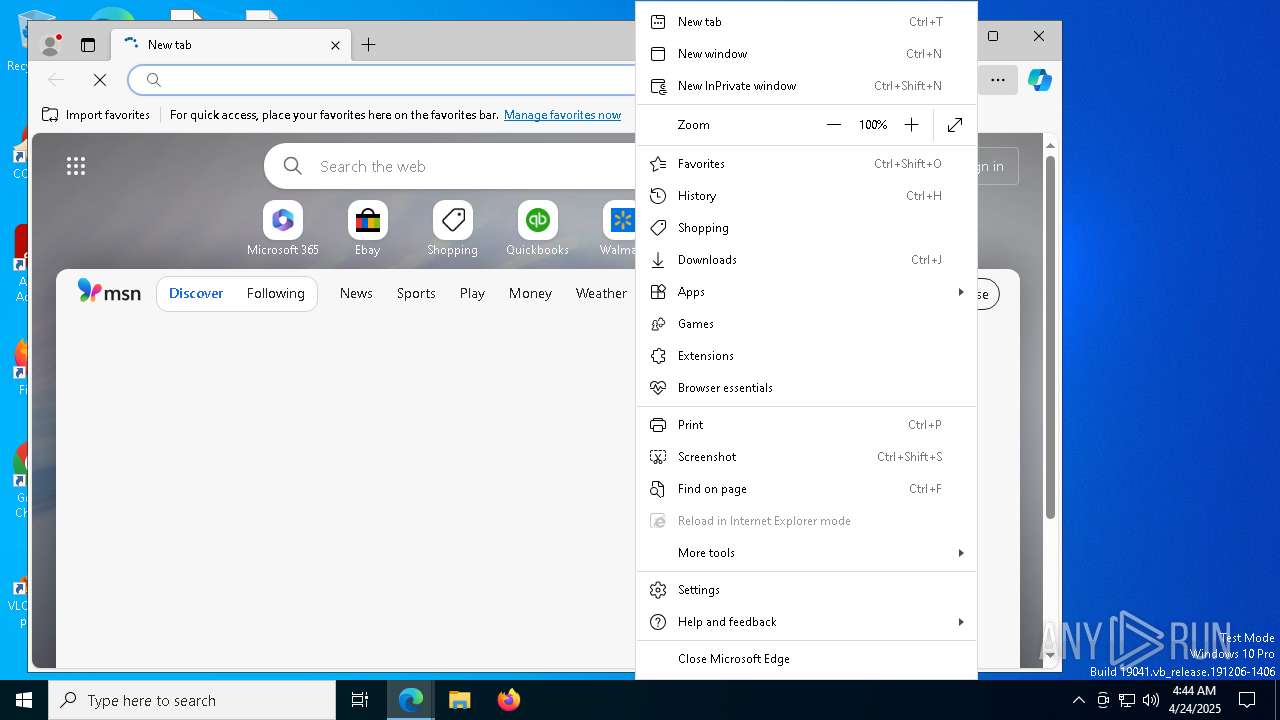
Task: Open the News section
Action: [356, 293]
